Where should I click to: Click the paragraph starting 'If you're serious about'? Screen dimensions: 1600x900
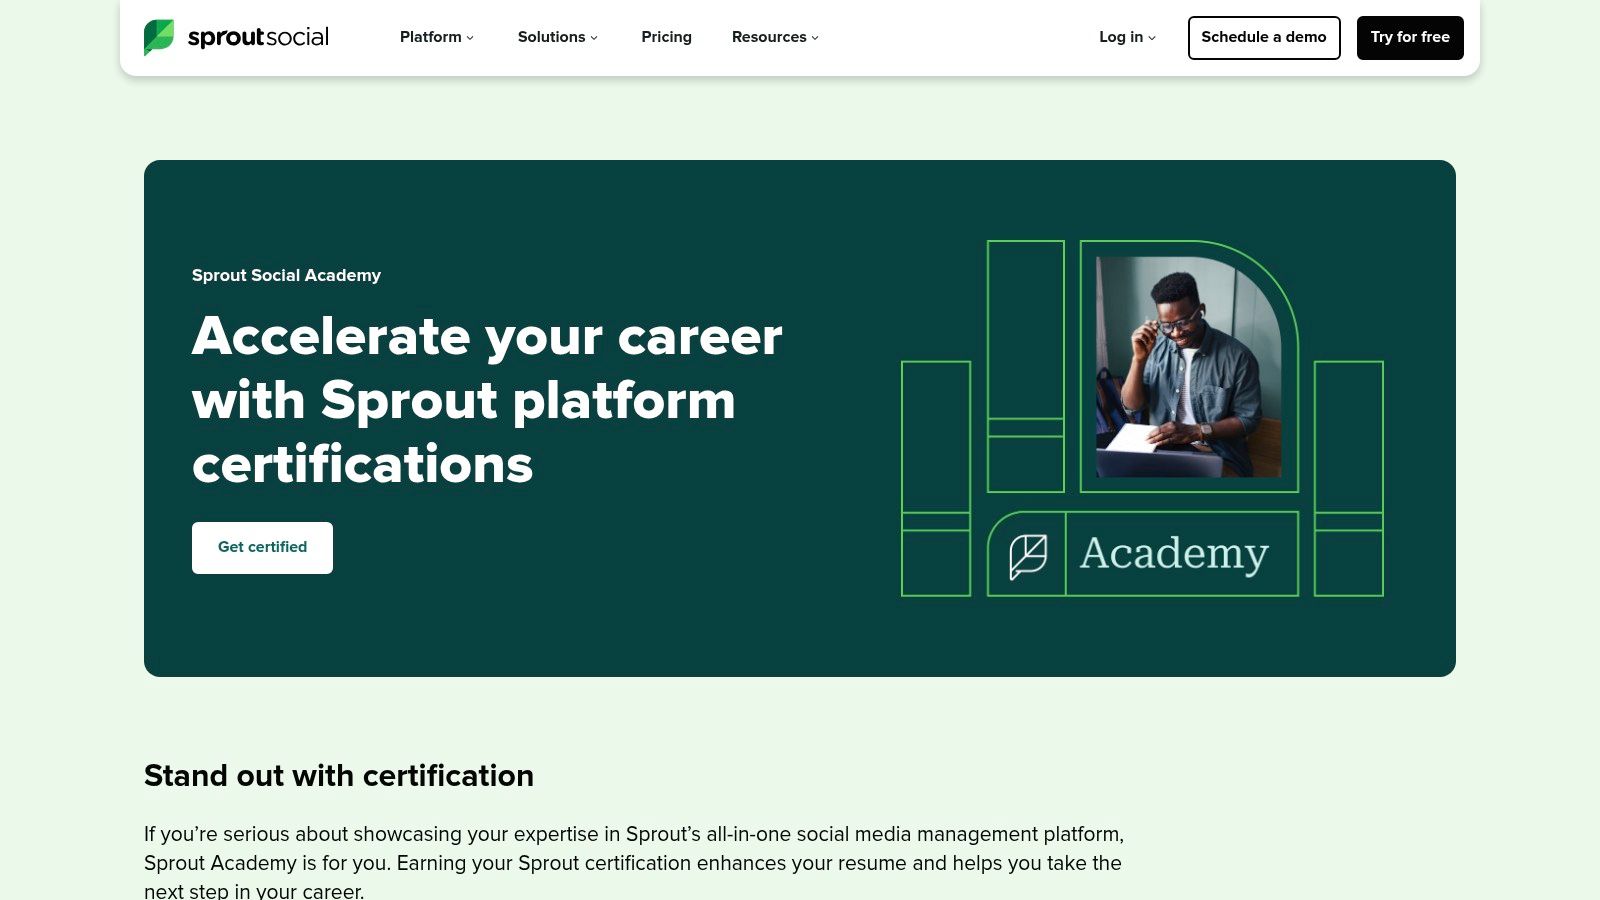pyautogui.click(x=634, y=862)
